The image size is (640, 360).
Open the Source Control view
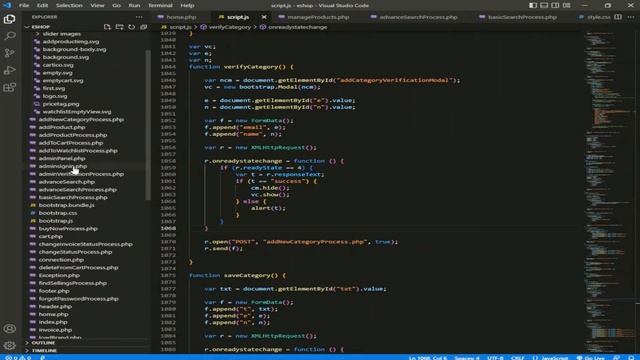[9, 53]
